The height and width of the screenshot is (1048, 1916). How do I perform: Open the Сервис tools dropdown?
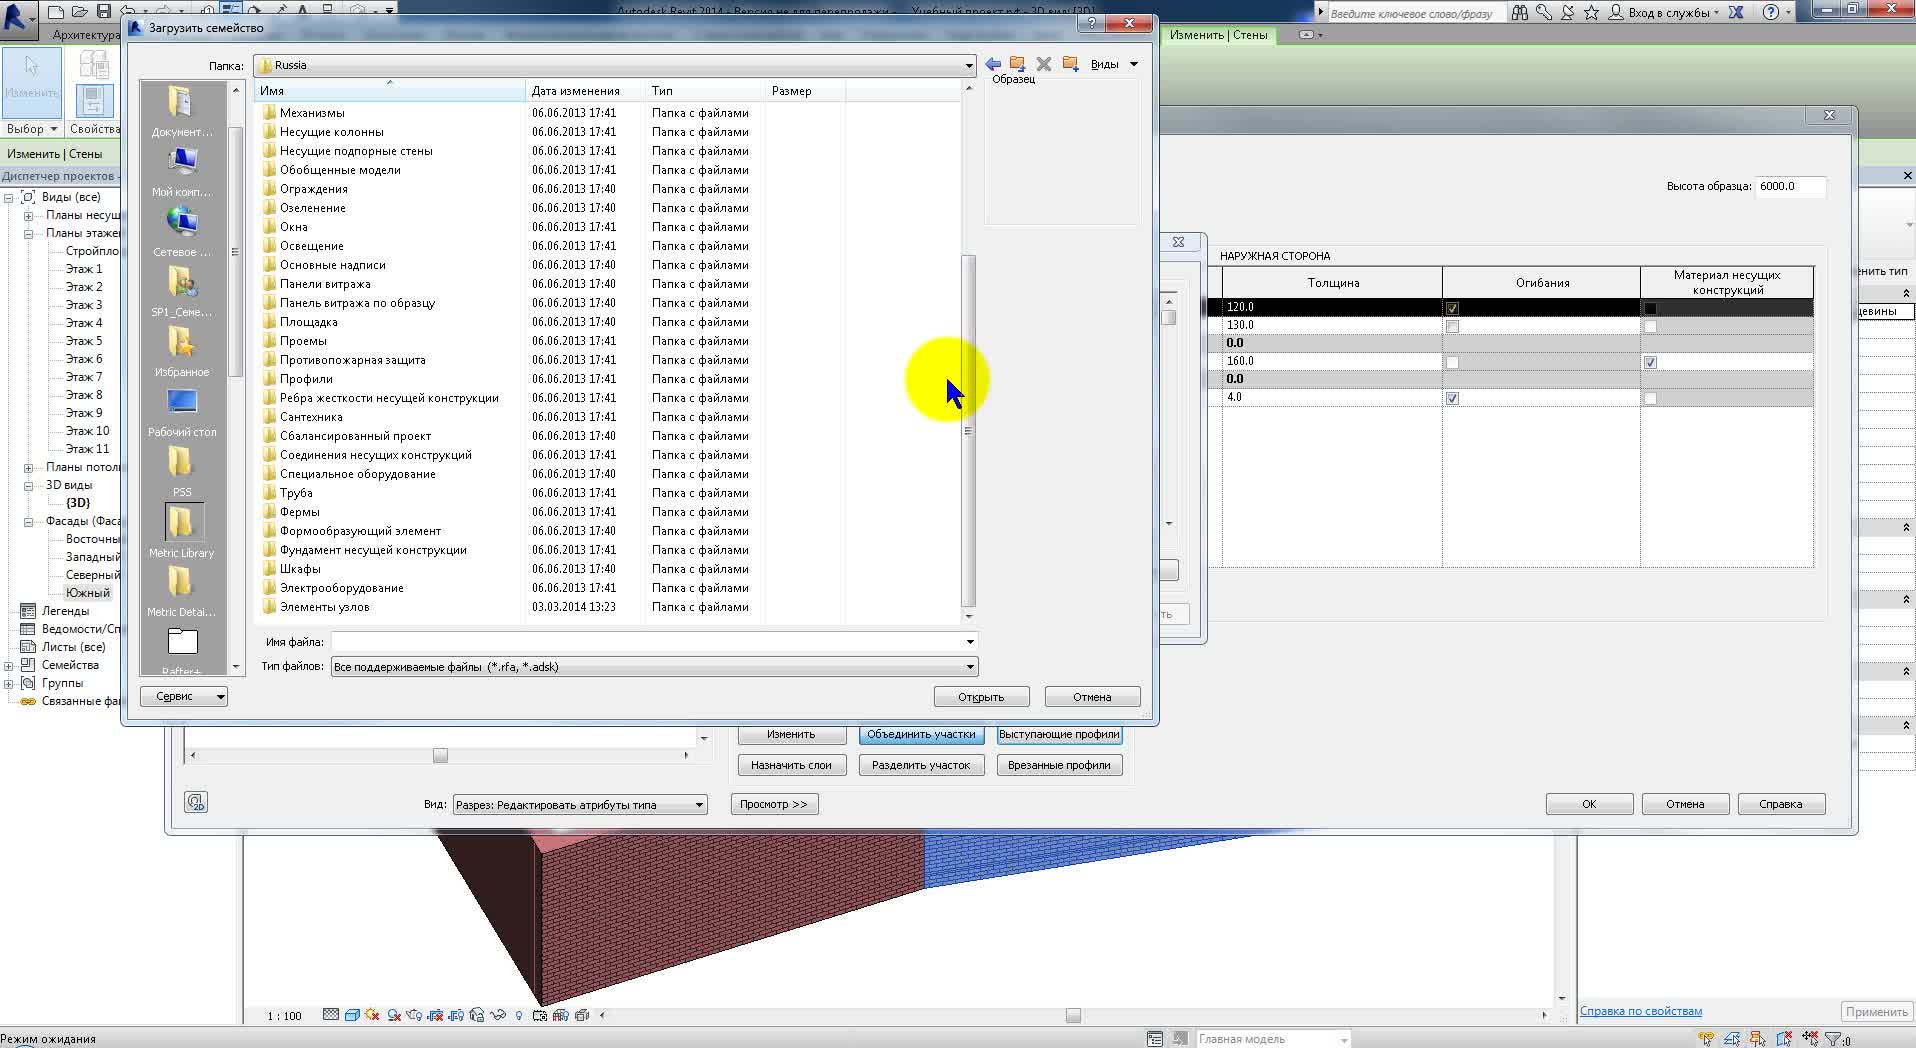click(184, 696)
